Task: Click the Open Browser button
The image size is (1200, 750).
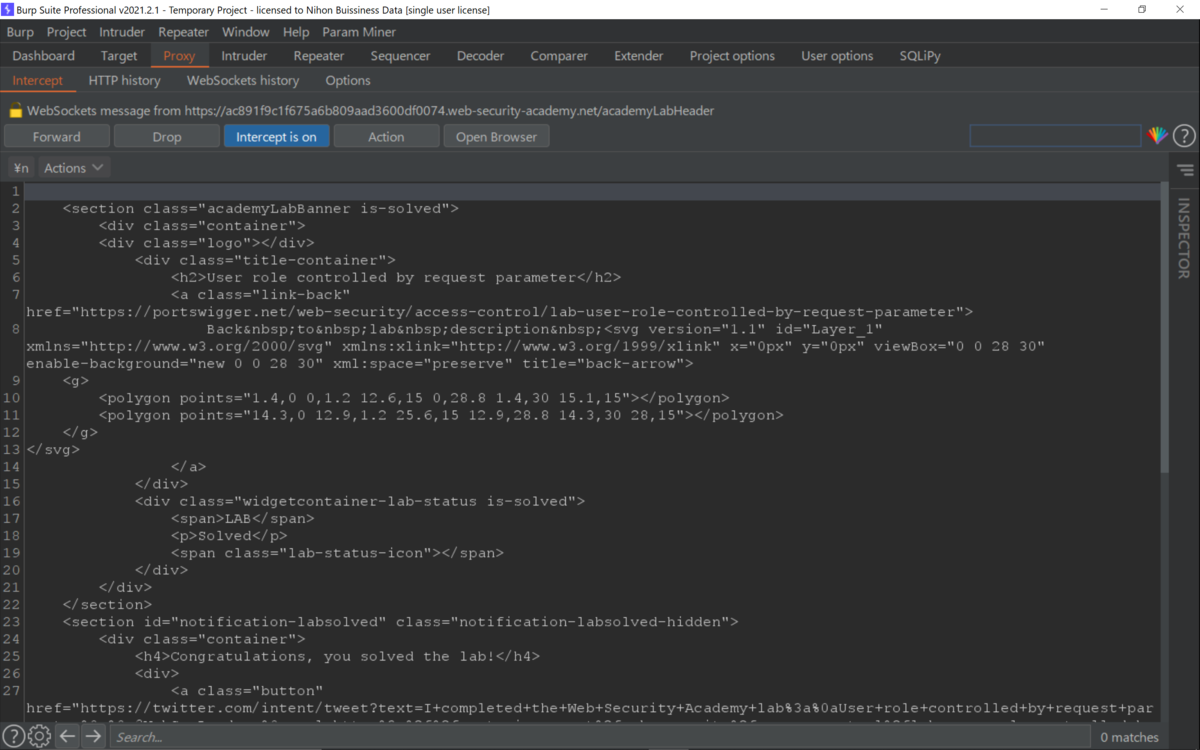Action: pos(496,137)
